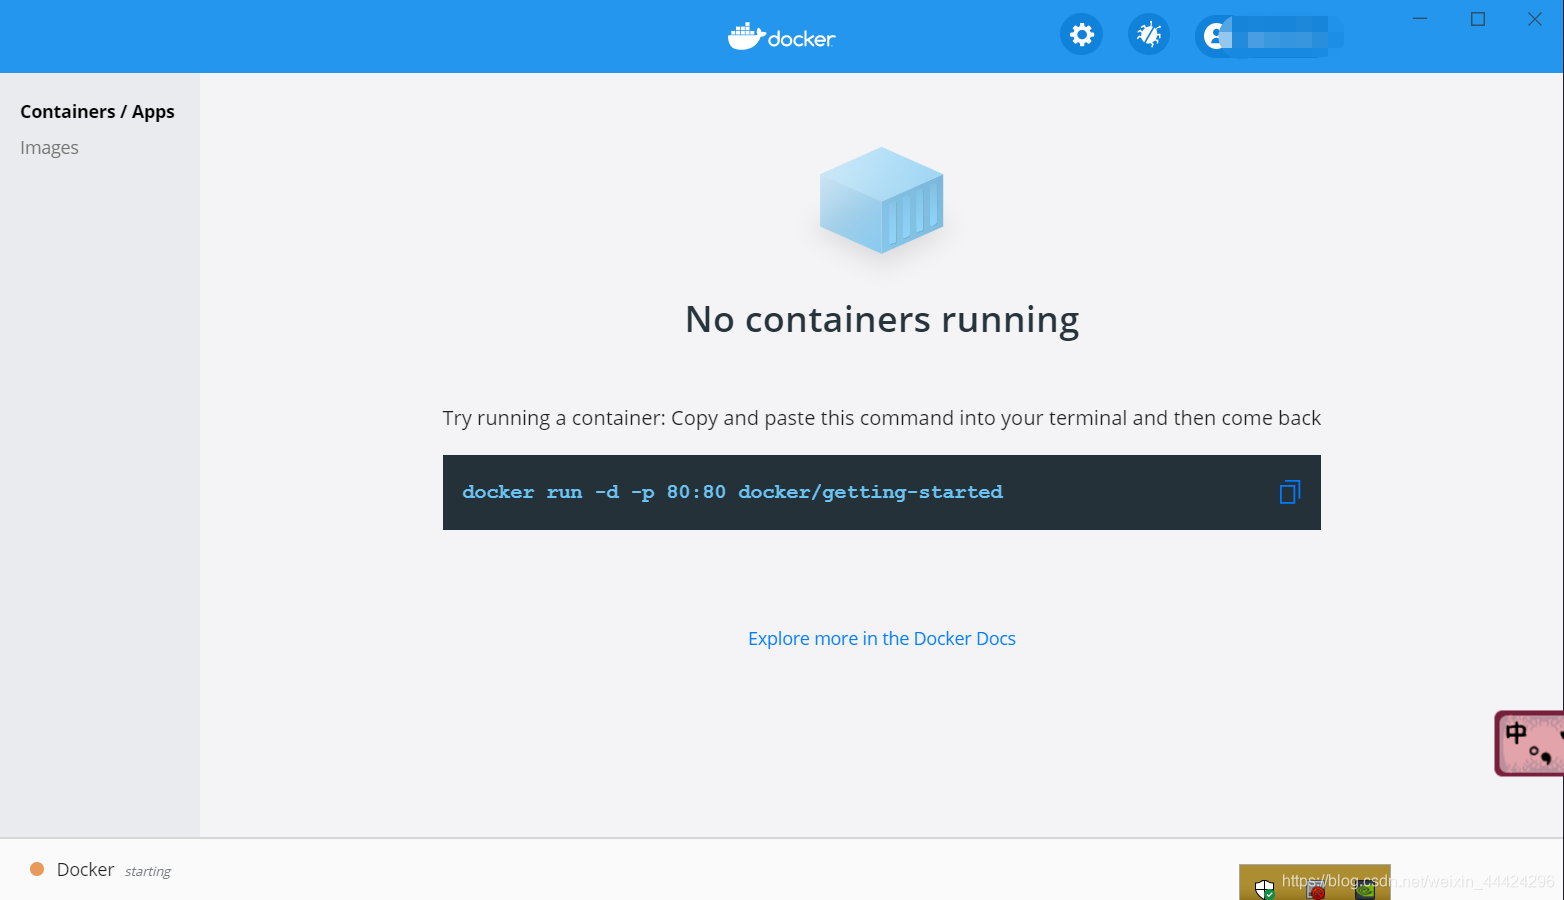Click the Docker label in status bar
This screenshot has width=1564, height=900.
tap(85, 869)
